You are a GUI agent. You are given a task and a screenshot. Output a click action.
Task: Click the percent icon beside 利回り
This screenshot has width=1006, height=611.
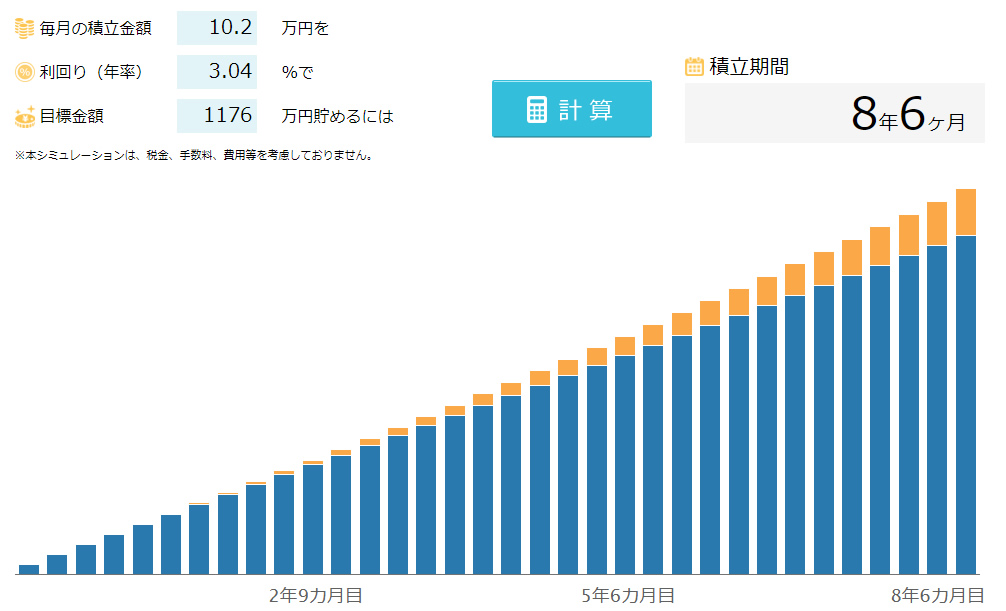tap(25, 72)
